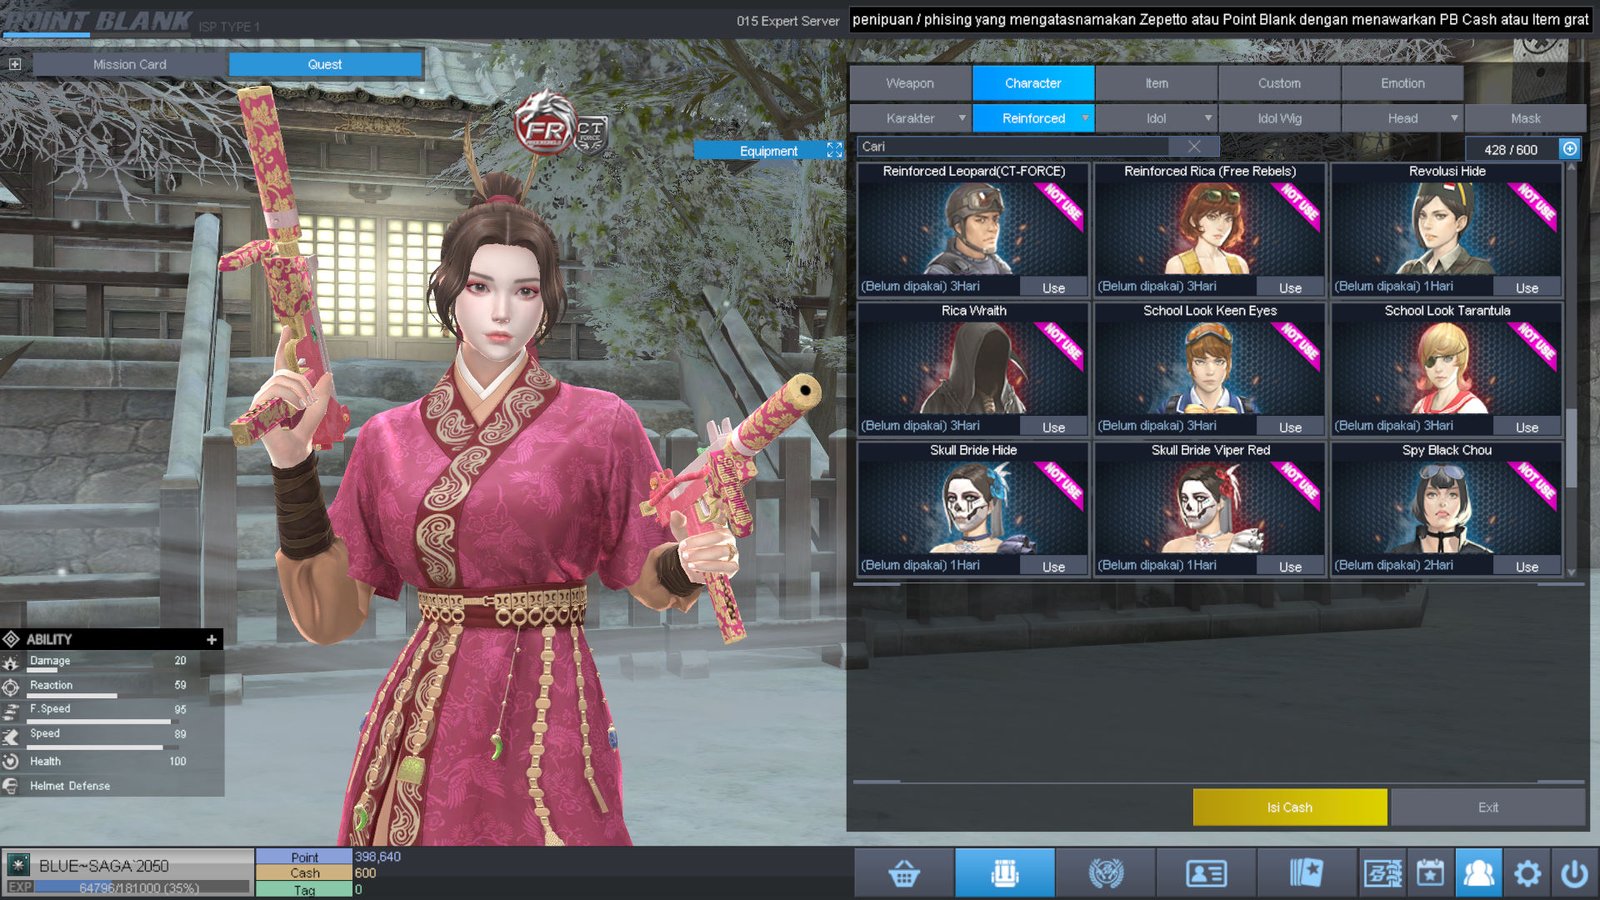The height and width of the screenshot is (900, 1600).
Task: Open the inventory backpack icon
Action: tap(1004, 874)
